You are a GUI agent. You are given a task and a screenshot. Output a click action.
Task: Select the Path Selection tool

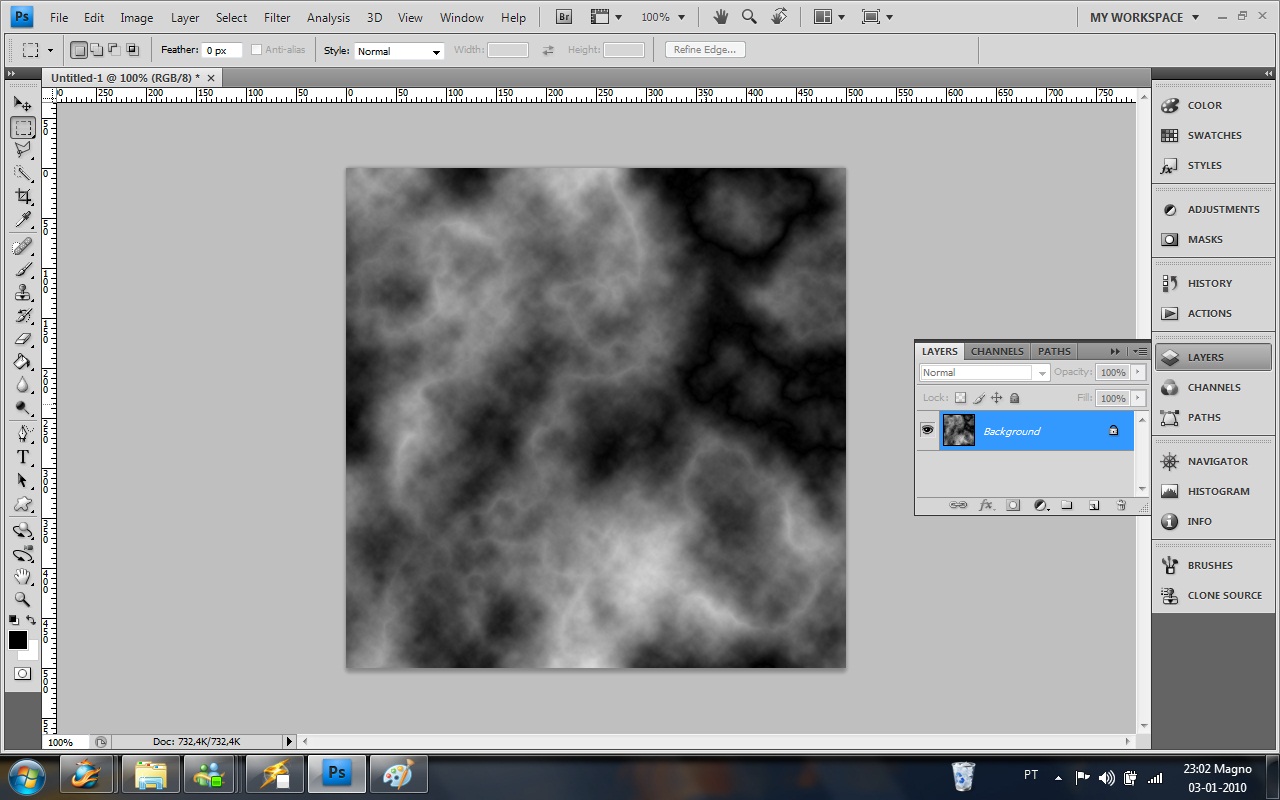click(22, 481)
